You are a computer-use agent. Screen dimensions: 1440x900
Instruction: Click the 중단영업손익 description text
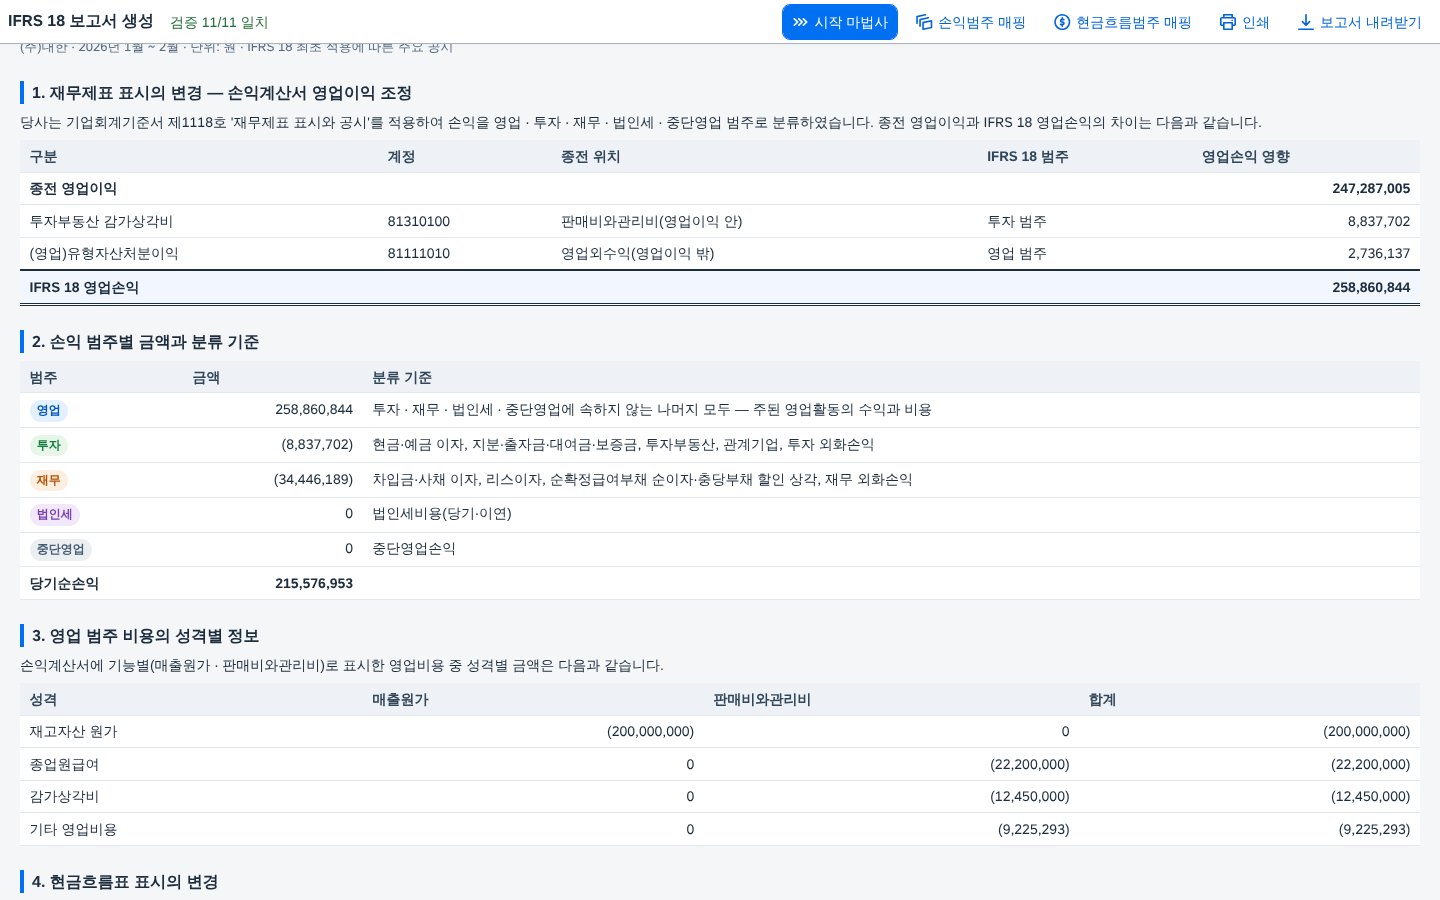[414, 548]
